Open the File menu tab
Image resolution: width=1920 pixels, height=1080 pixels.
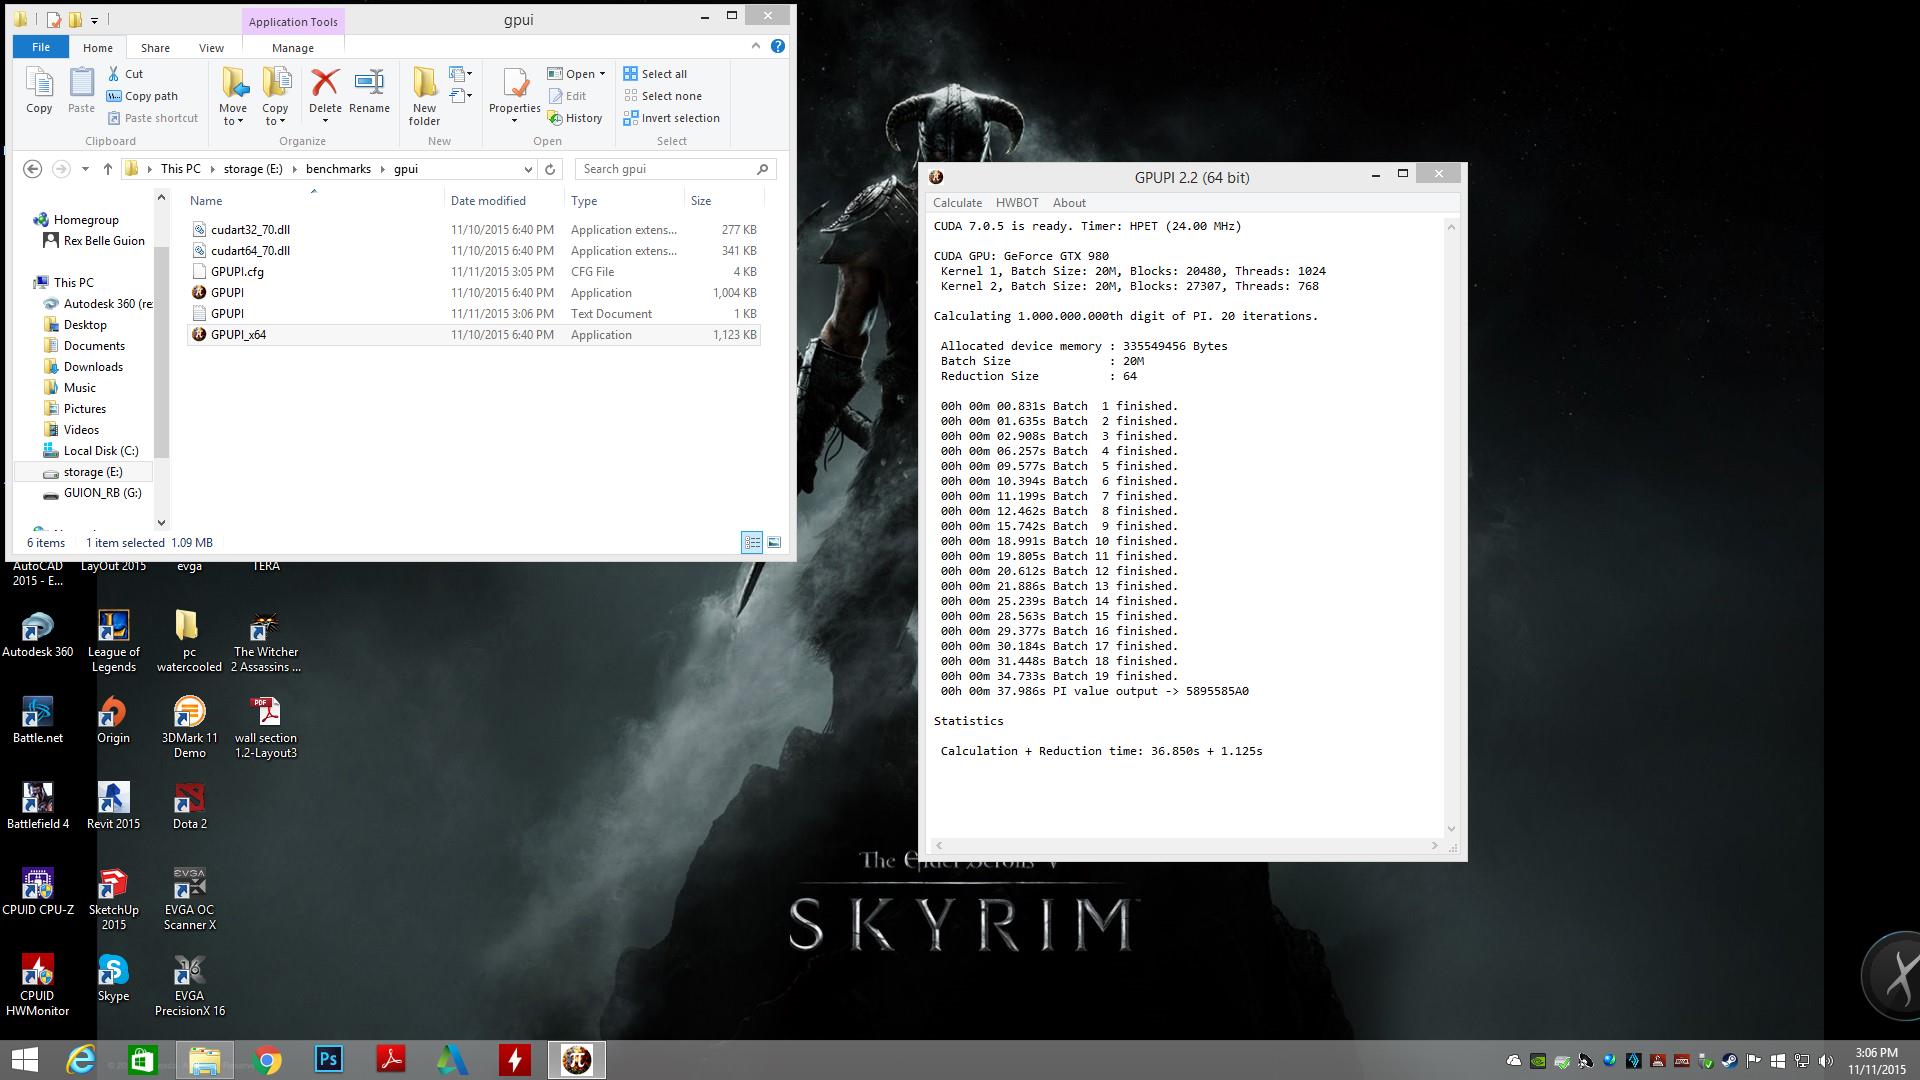tap(41, 47)
